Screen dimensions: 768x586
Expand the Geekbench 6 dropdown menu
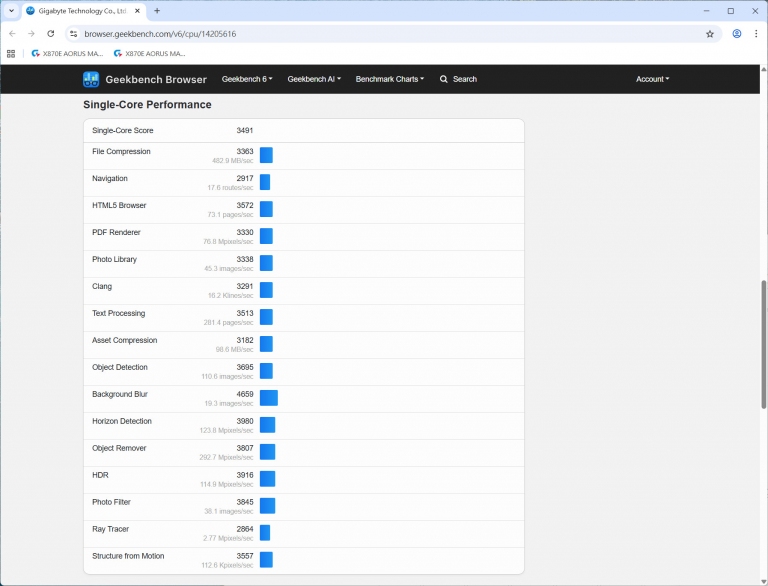[247, 79]
